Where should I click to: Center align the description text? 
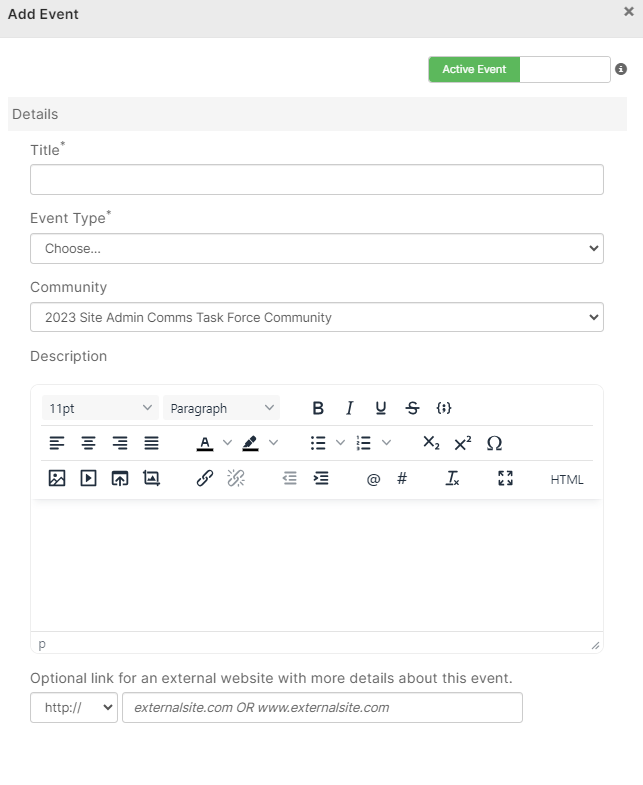point(88,443)
